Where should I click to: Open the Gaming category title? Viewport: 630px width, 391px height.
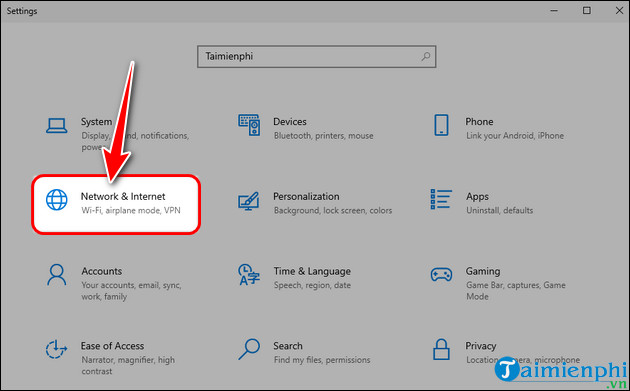(483, 271)
